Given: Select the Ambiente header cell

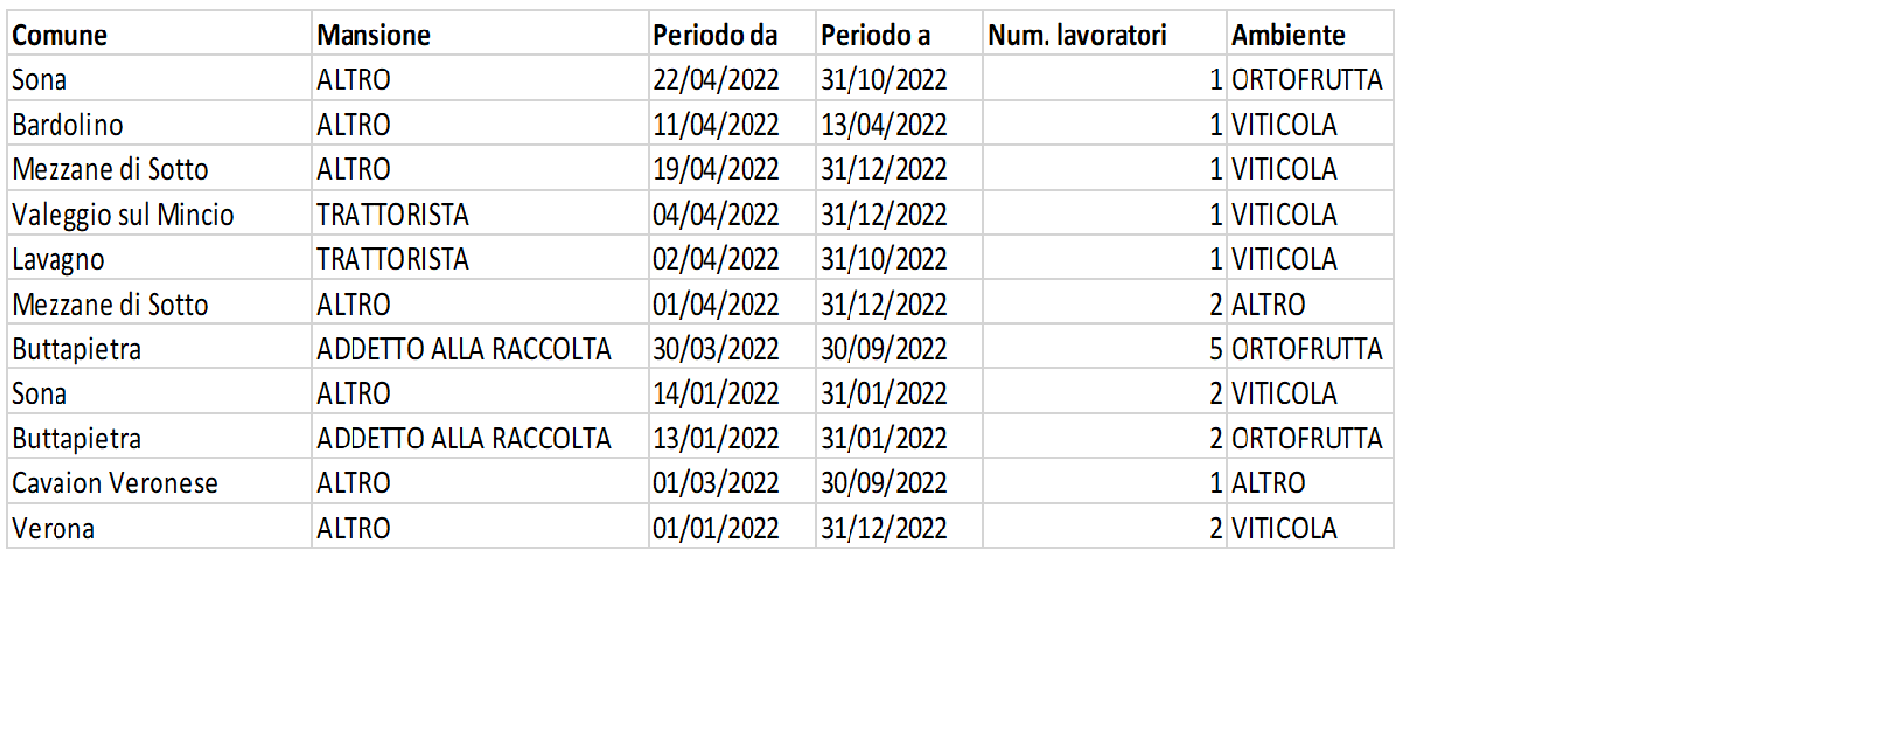Looking at the screenshot, I should (x=1310, y=35).
